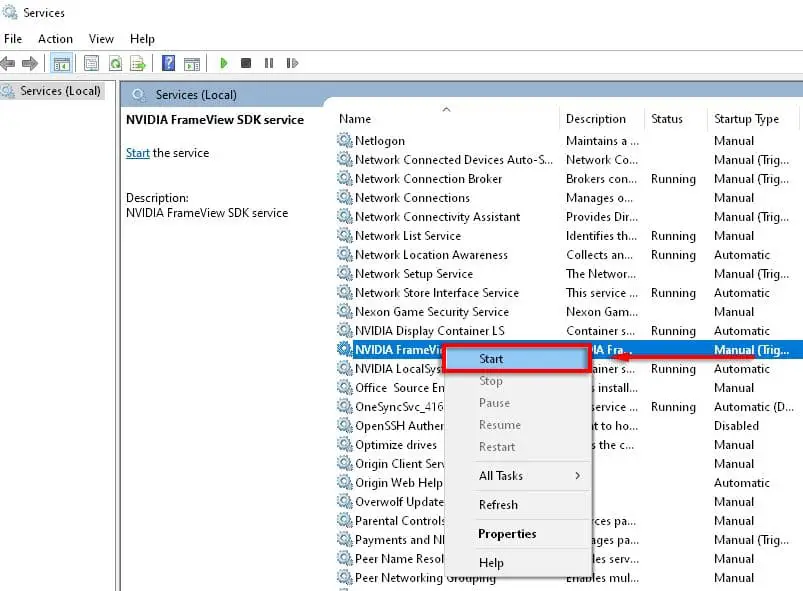Open the View menu in menu bar
Viewport: 803px width, 591px height.
pos(101,39)
